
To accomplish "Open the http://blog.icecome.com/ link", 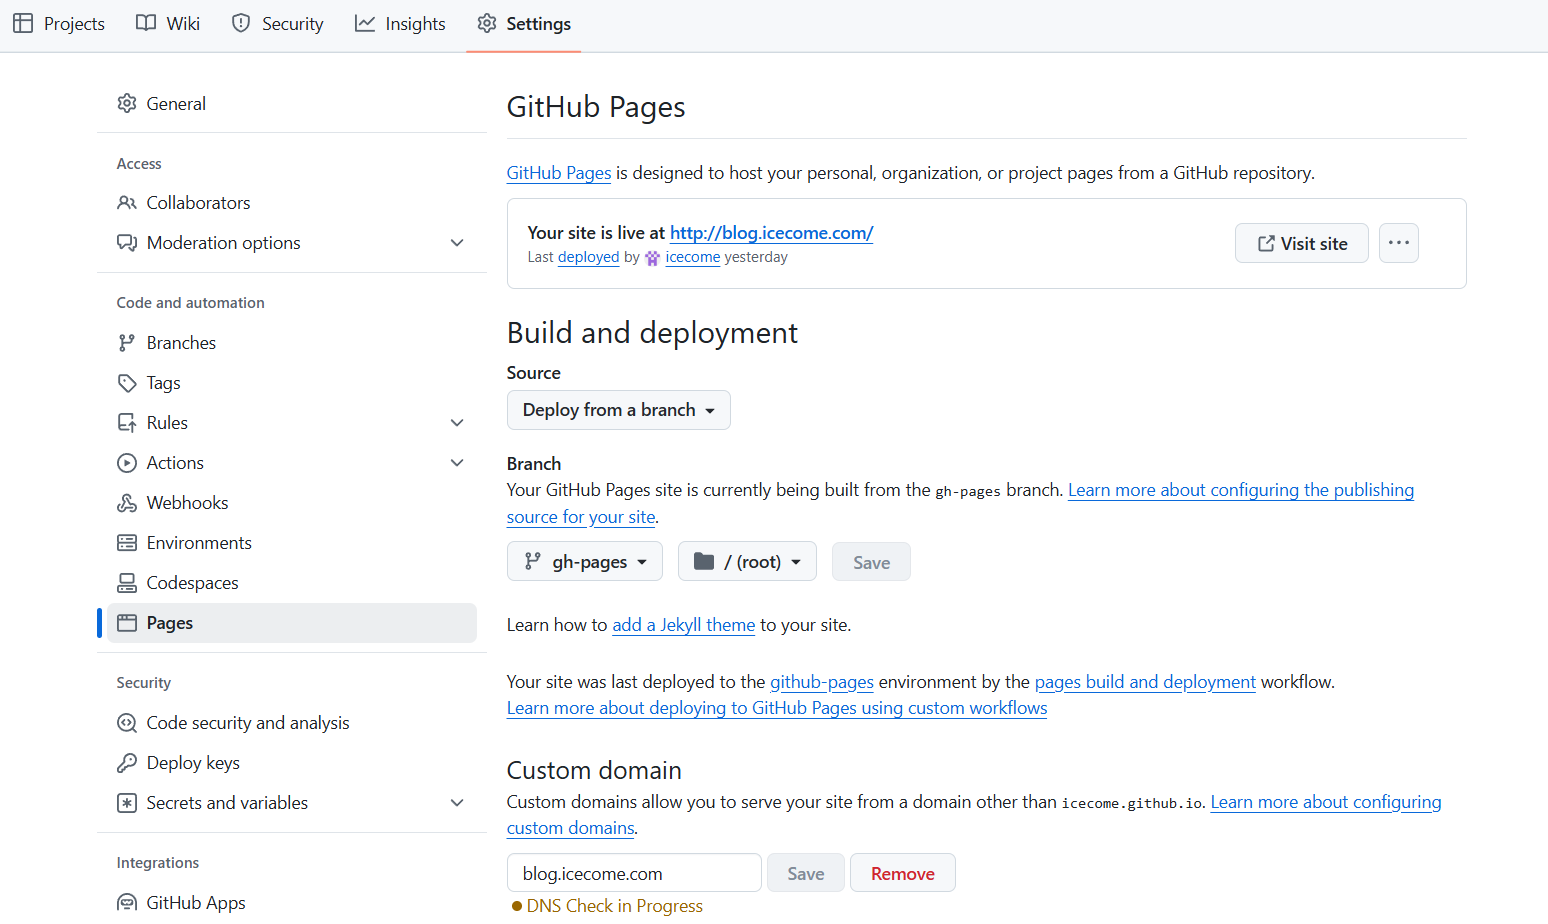I will point(771,233).
